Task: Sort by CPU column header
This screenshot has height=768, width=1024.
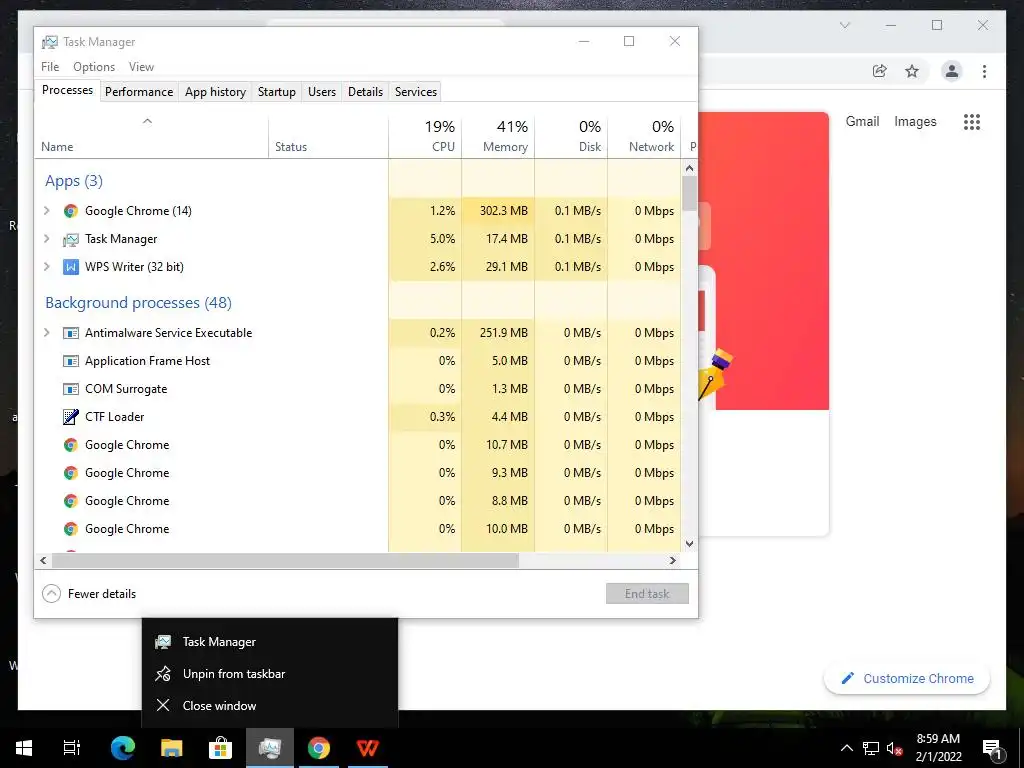Action: [425, 137]
